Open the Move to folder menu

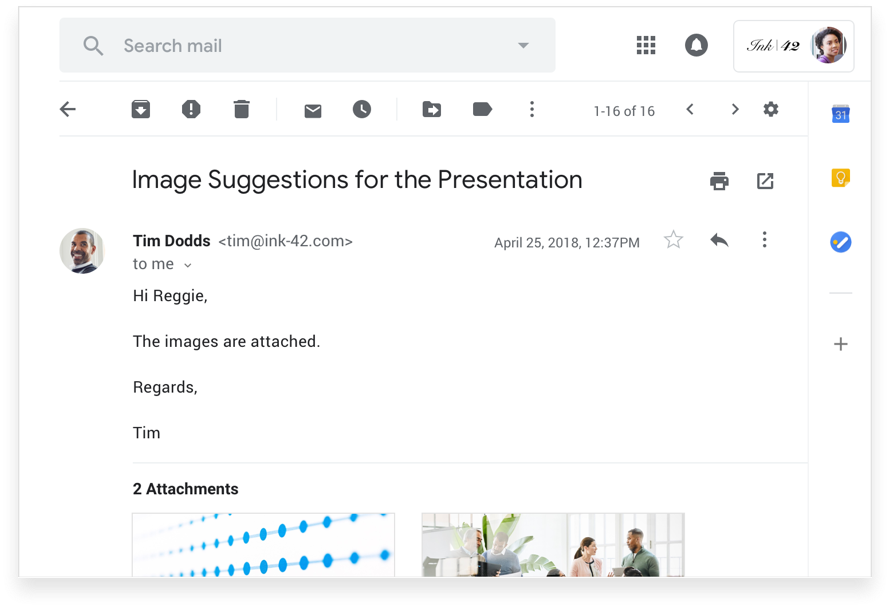pos(432,110)
